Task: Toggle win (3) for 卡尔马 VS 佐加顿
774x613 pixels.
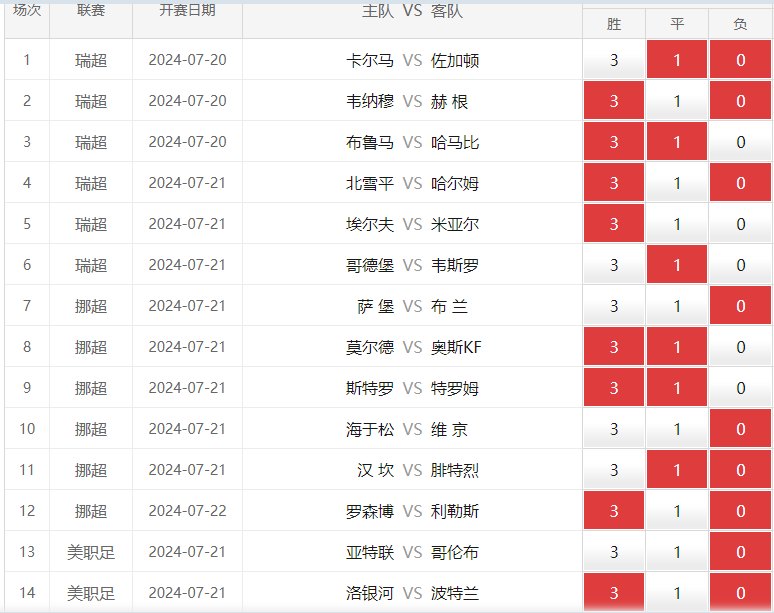Action: [x=614, y=60]
